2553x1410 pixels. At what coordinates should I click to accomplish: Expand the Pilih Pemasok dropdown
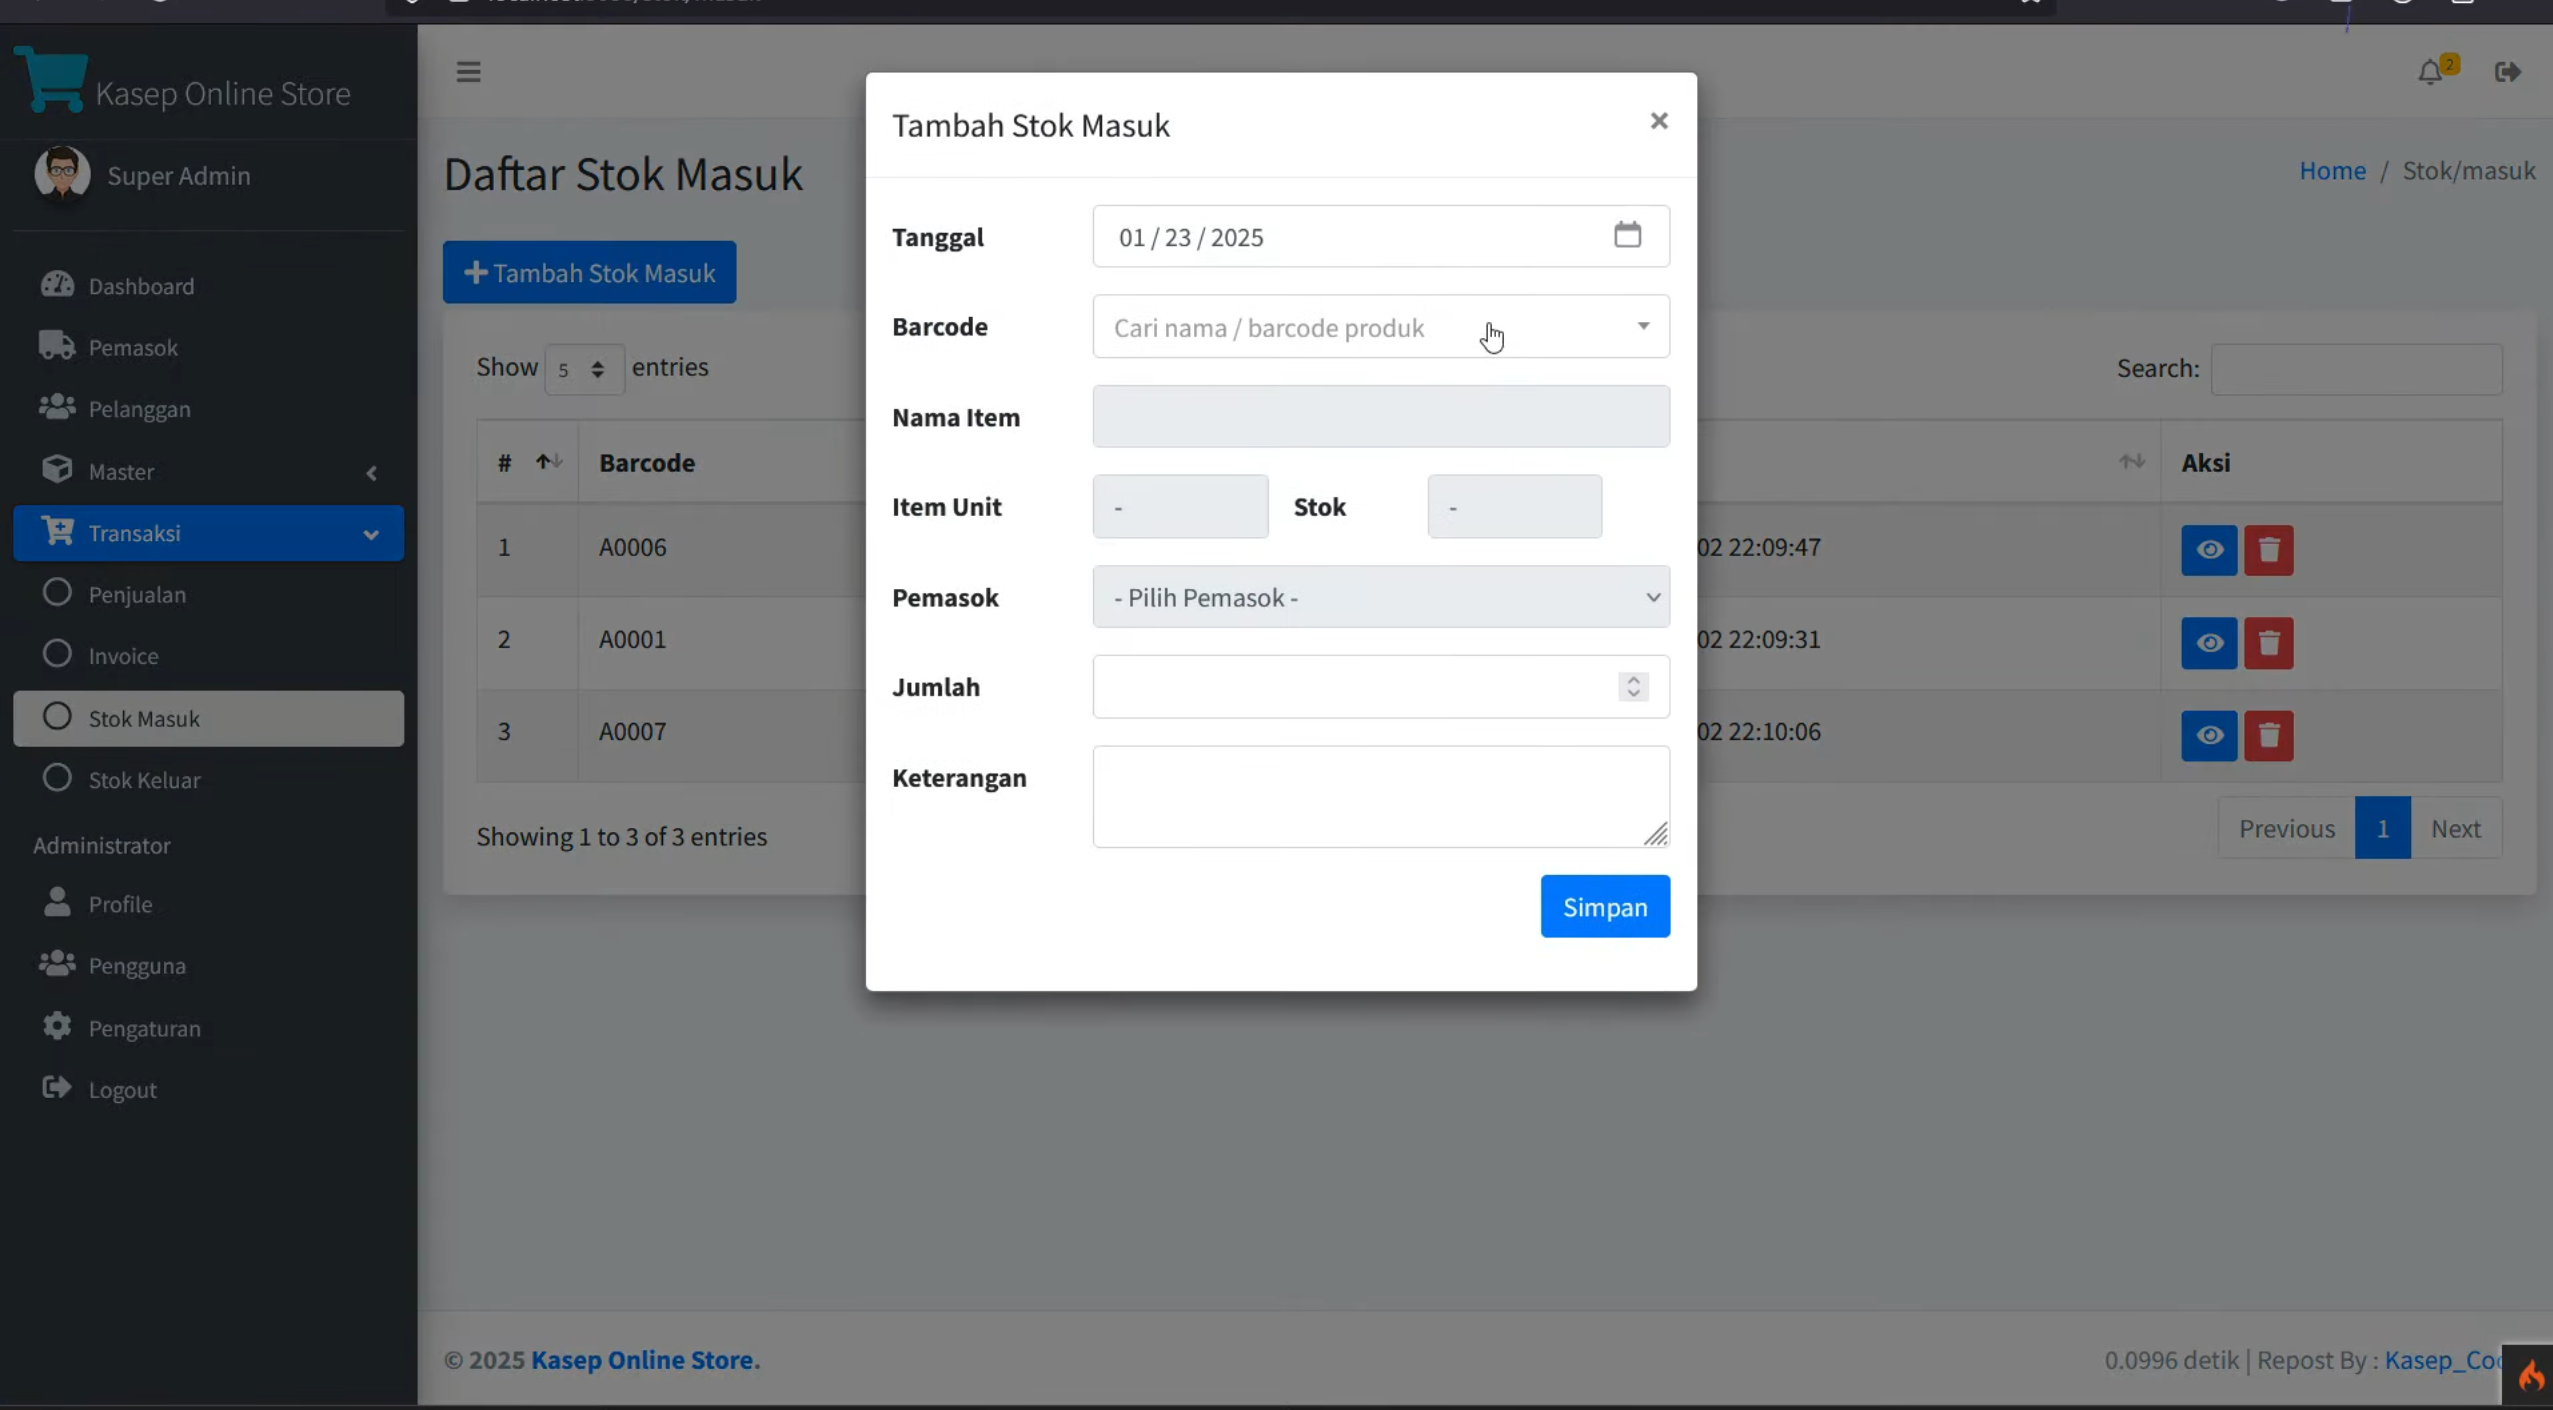(1380, 597)
